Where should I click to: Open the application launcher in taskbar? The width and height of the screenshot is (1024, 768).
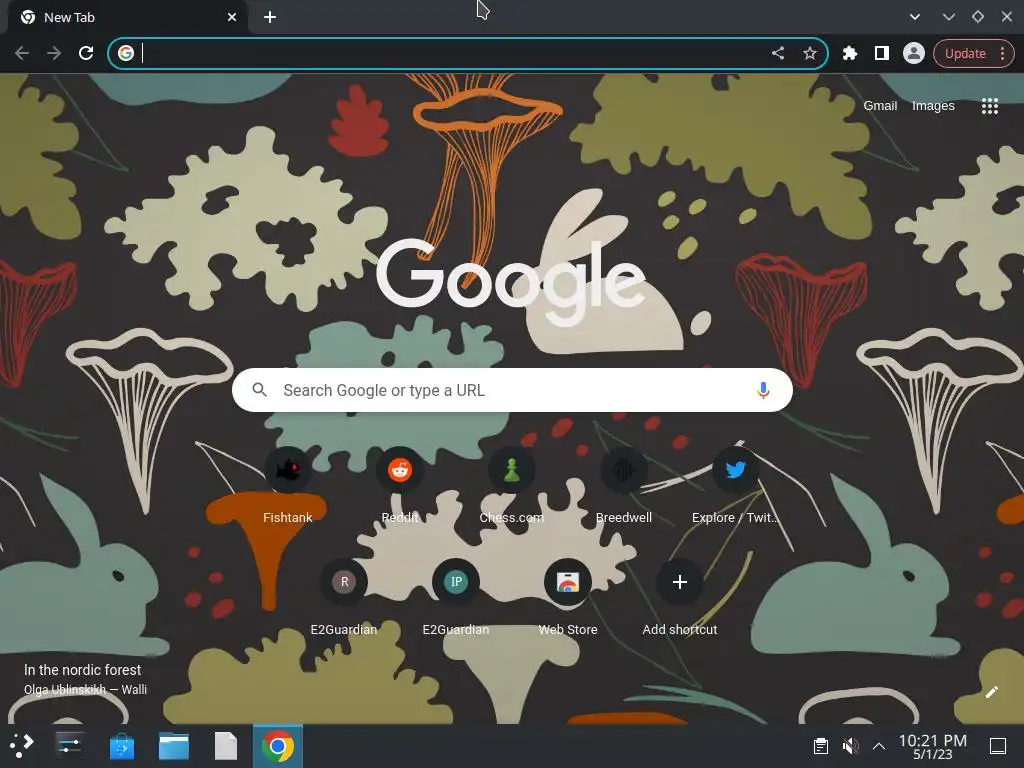click(x=22, y=746)
